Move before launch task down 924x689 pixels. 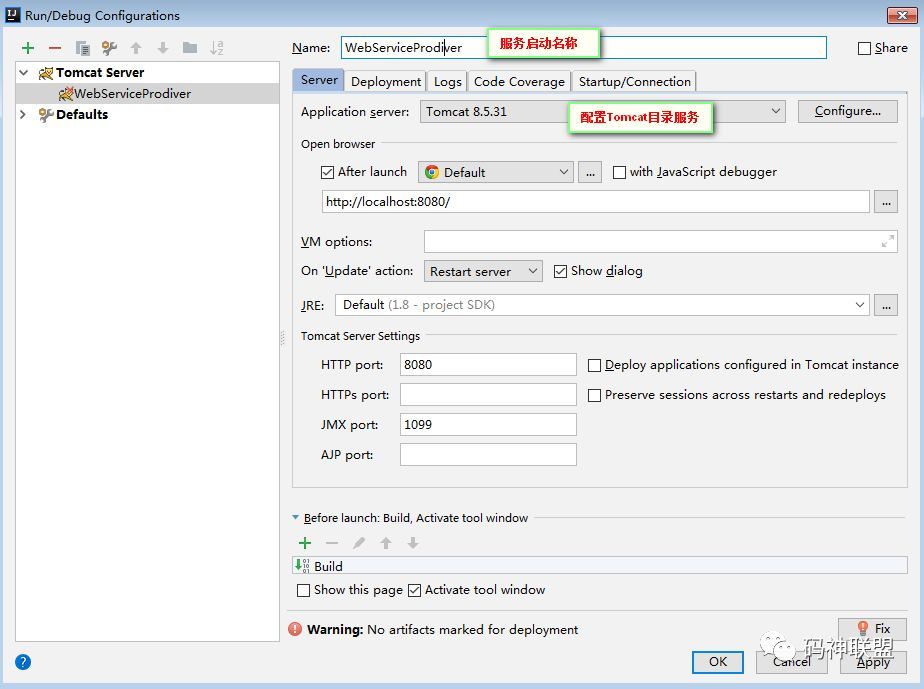(x=413, y=543)
